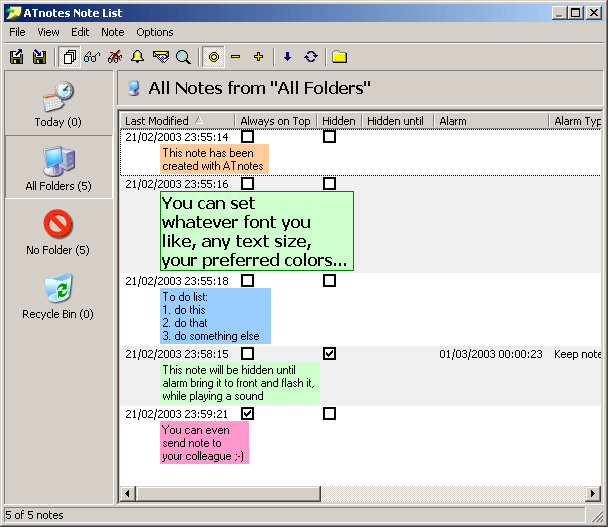Viewport: 608px width, 527px height.
Task: Click the yellow folder toolbar icon
Action: [x=339, y=57]
